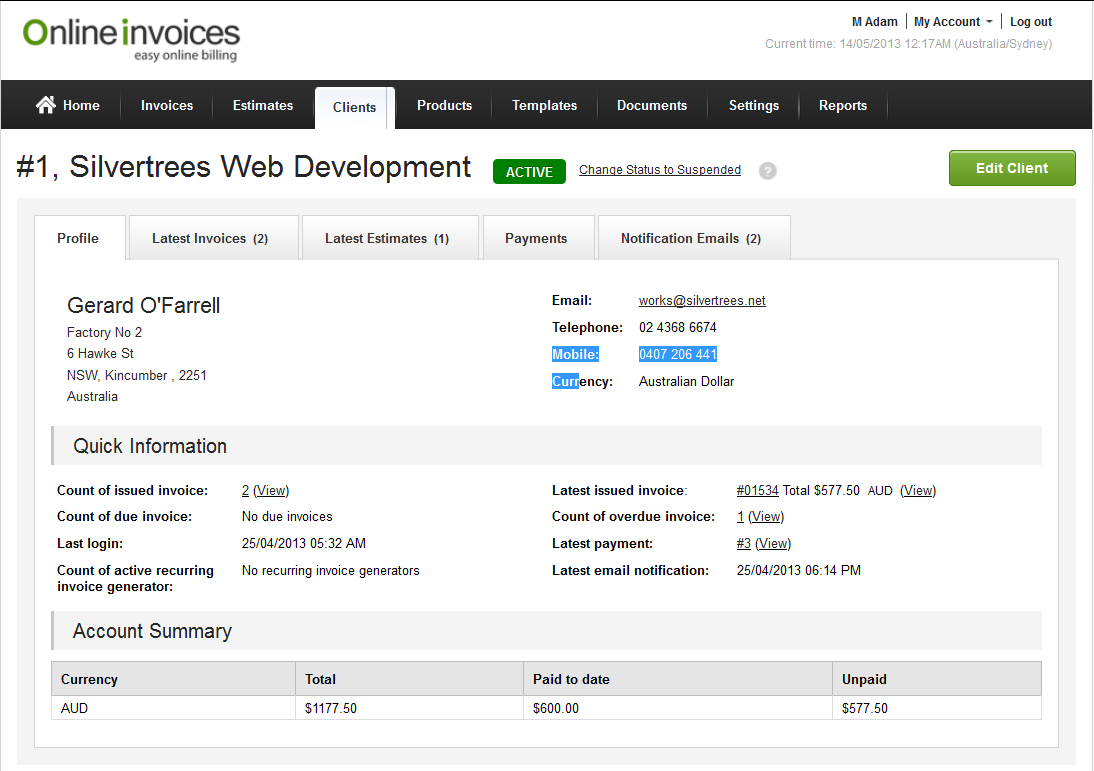Image resolution: width=1094 pixels, height=771 pixels.
Task: Click Log out link
Action: [x=1031, y=22]
